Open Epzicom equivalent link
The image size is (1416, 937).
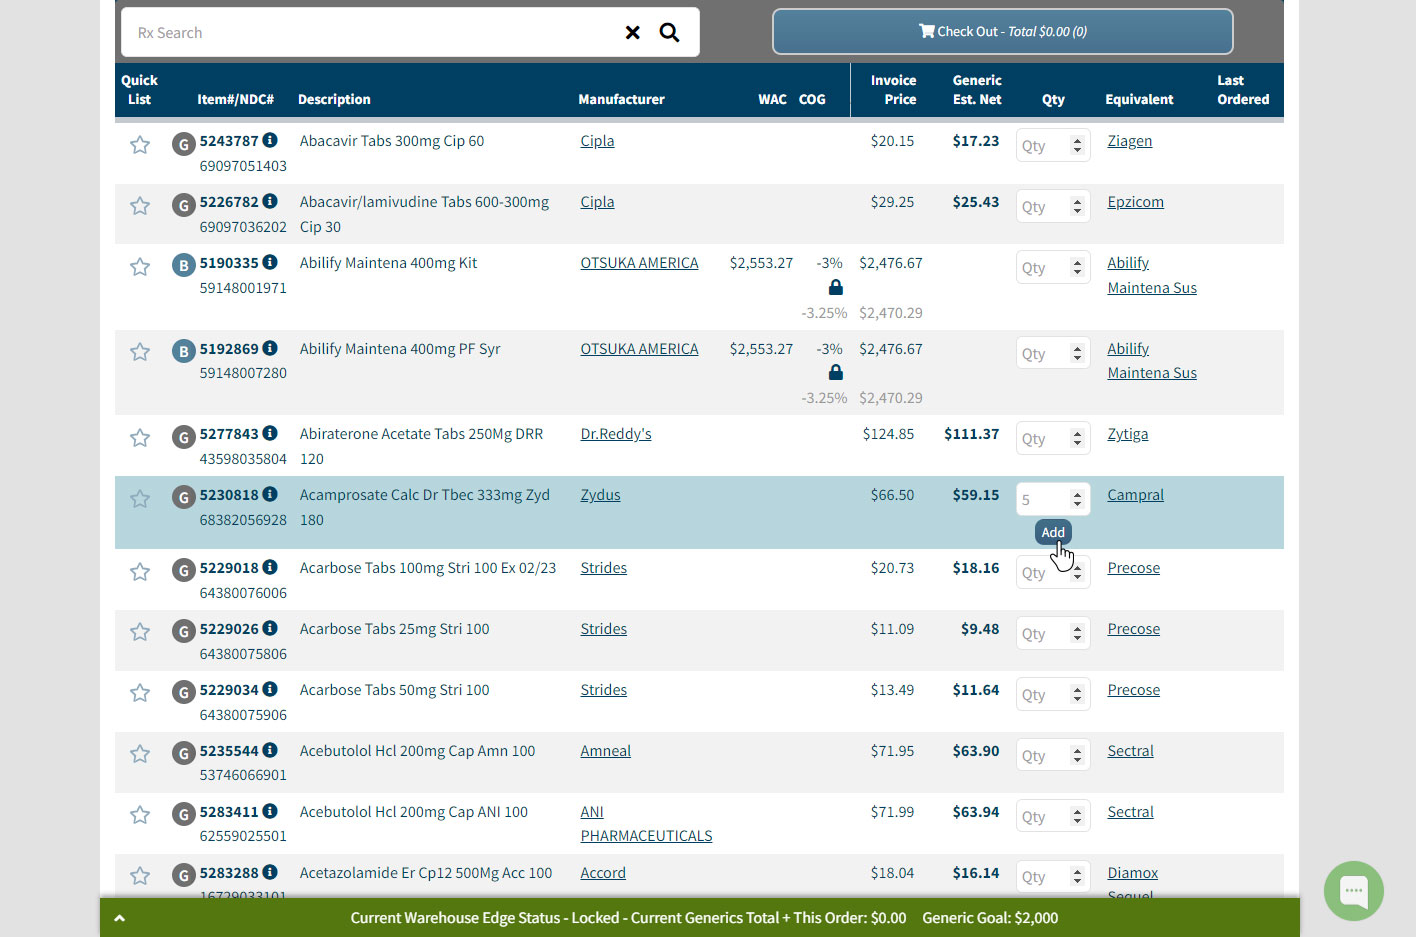click(x=1135, y=202)
